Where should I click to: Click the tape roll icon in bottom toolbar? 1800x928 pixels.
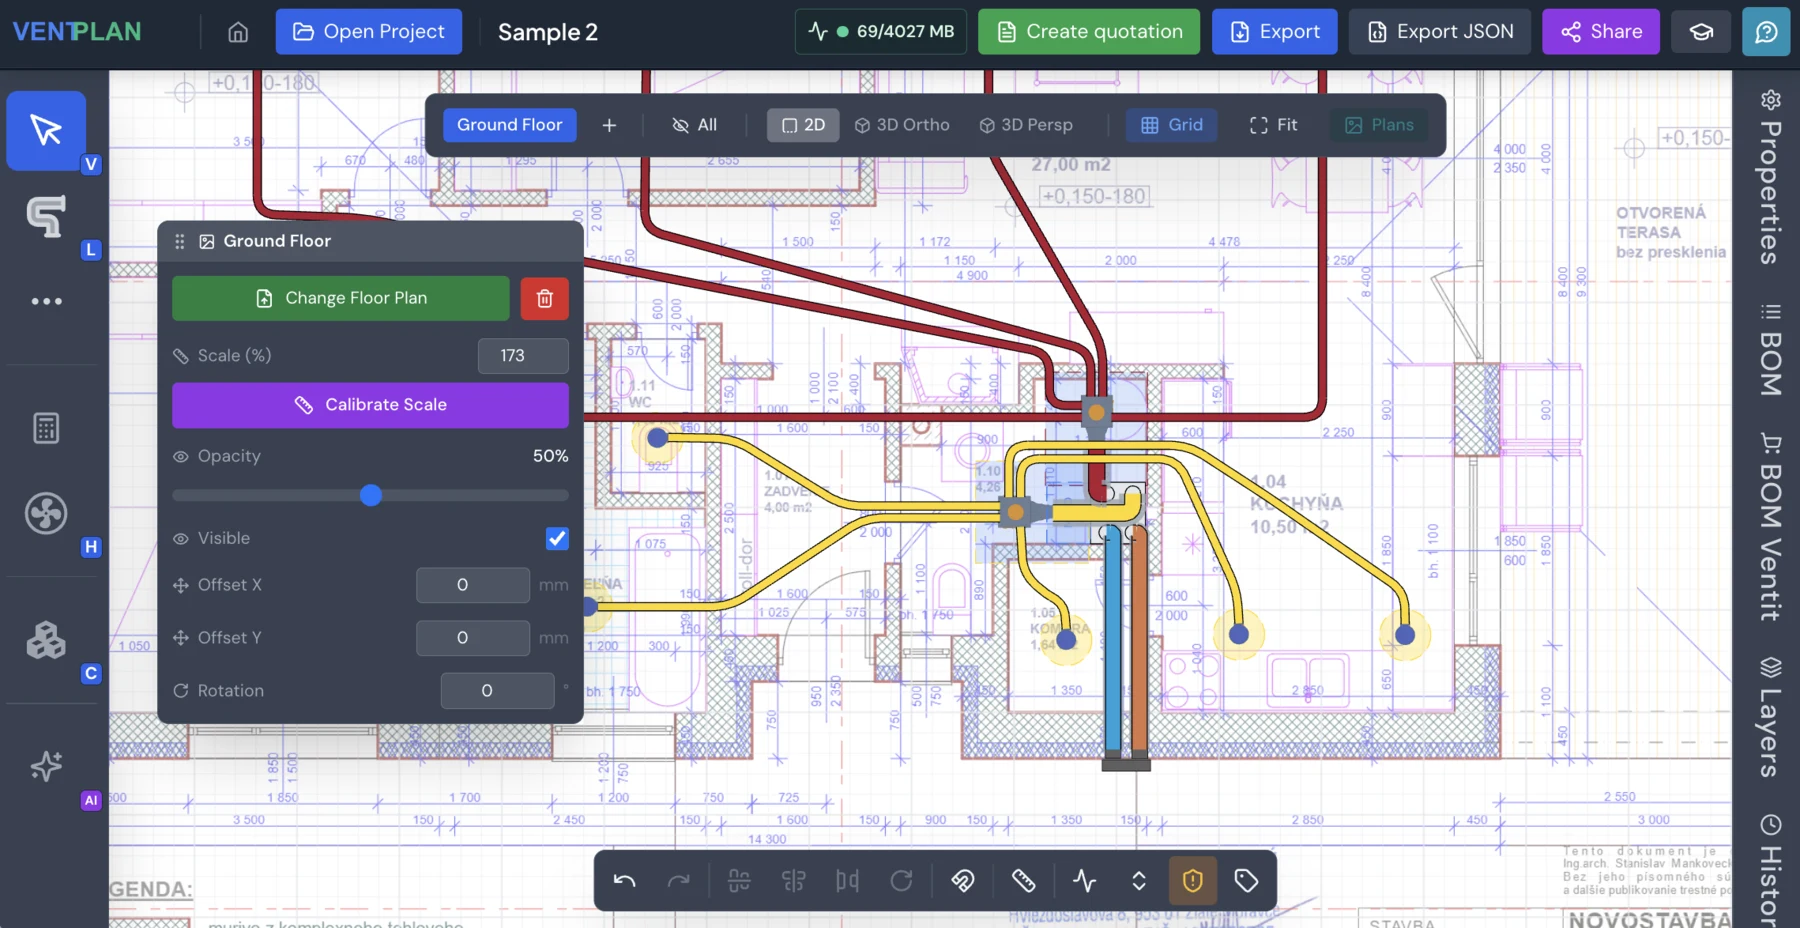coord(962,881)
